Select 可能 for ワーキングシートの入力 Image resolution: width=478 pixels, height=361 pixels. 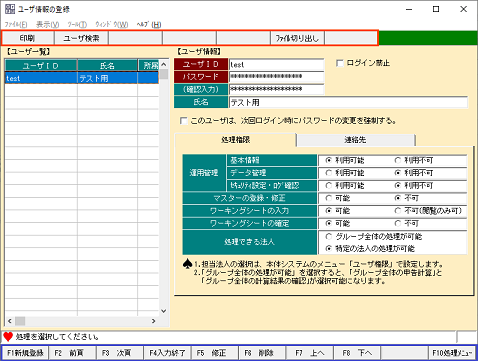coord(329,211)
